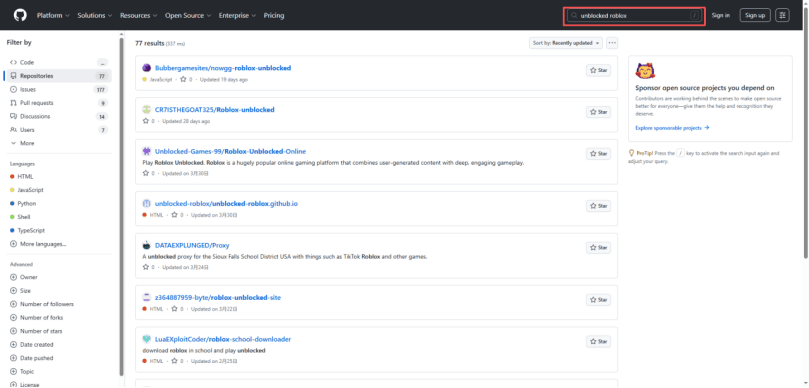Show More languages in the filter

pos(38,244)
